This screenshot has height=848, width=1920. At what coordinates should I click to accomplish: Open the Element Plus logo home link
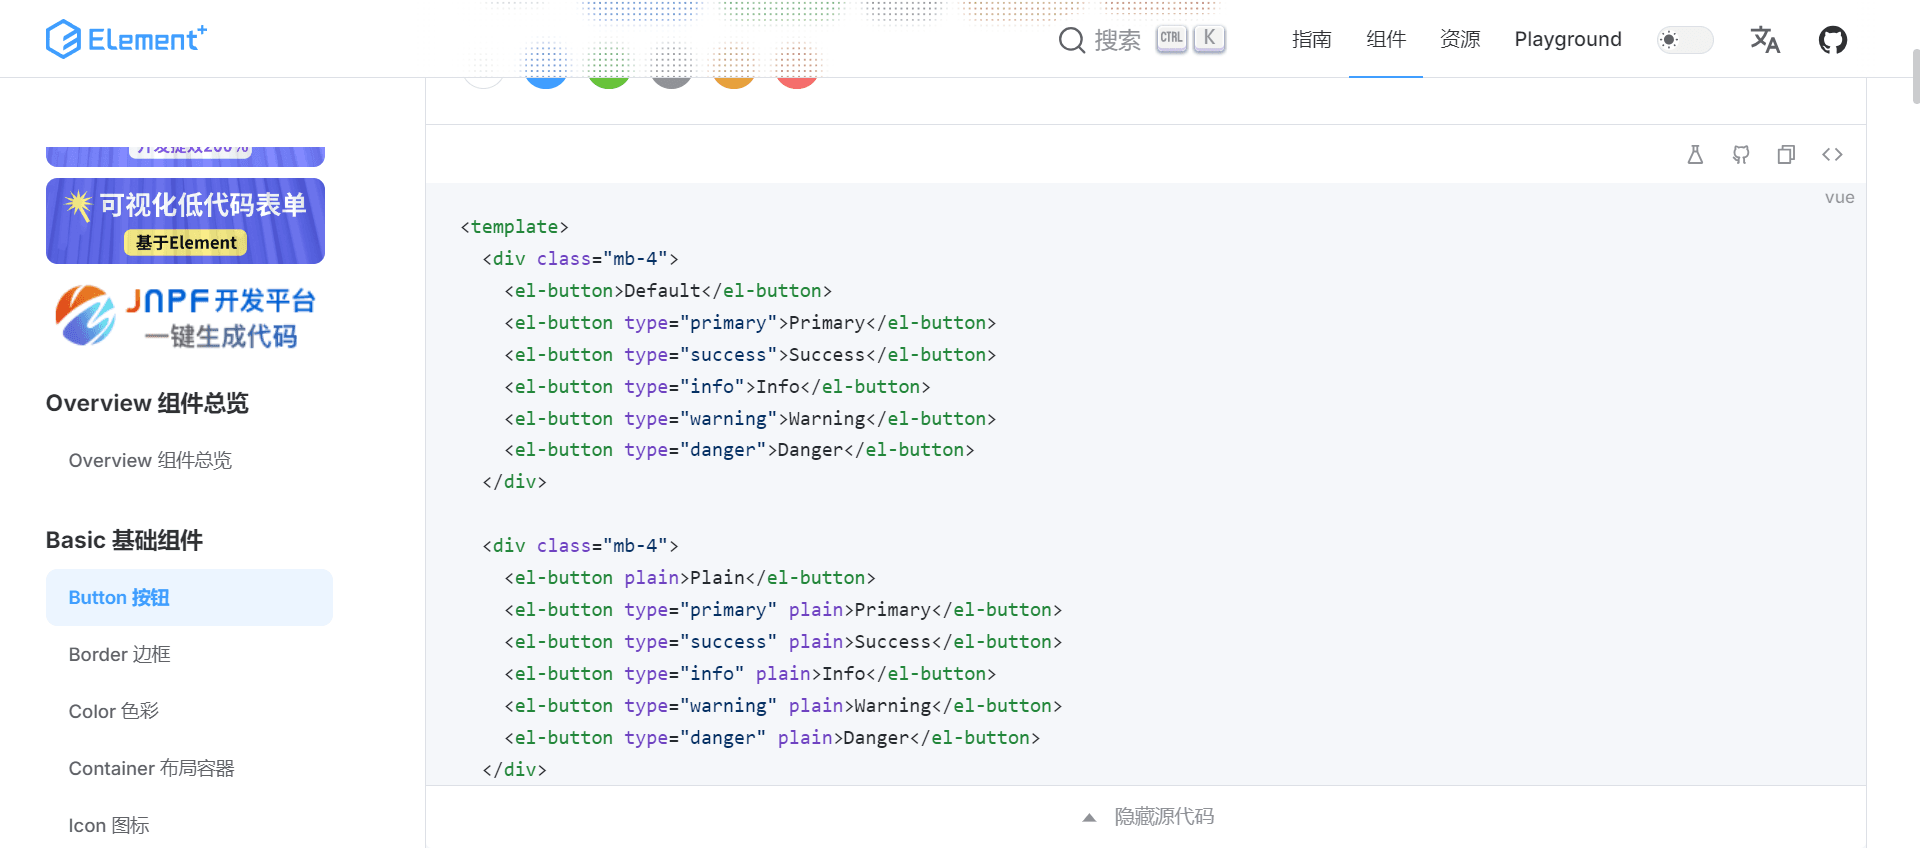(x=126, y=39)
